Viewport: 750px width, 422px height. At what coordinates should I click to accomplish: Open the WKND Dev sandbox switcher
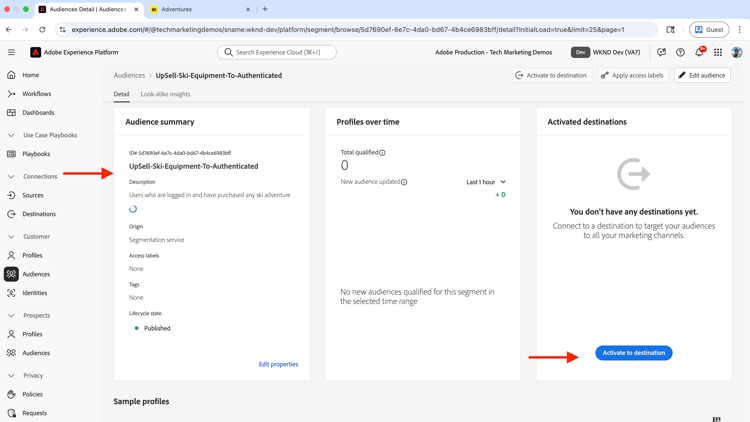pos(606,52)
